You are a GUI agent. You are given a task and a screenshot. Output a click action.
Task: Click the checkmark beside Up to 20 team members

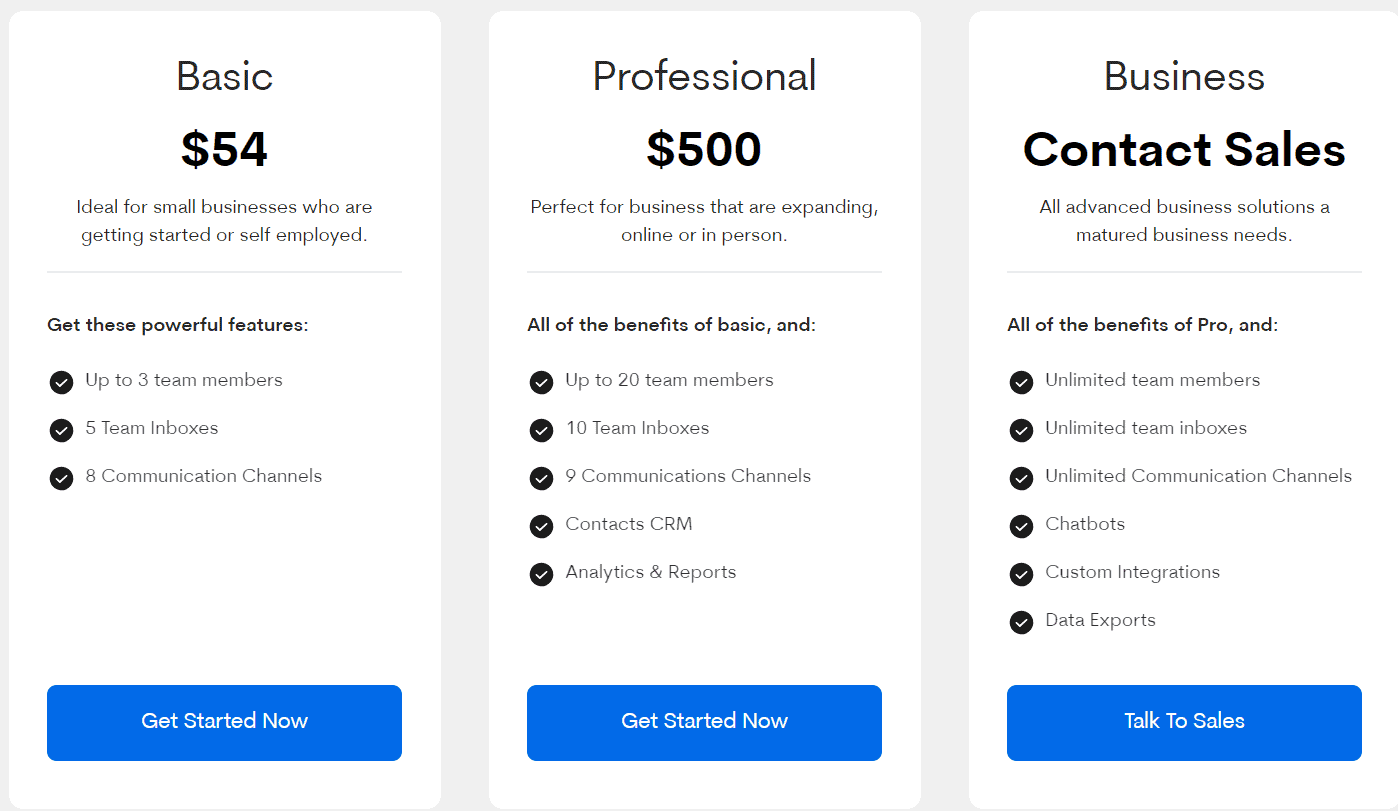(541, 382)
